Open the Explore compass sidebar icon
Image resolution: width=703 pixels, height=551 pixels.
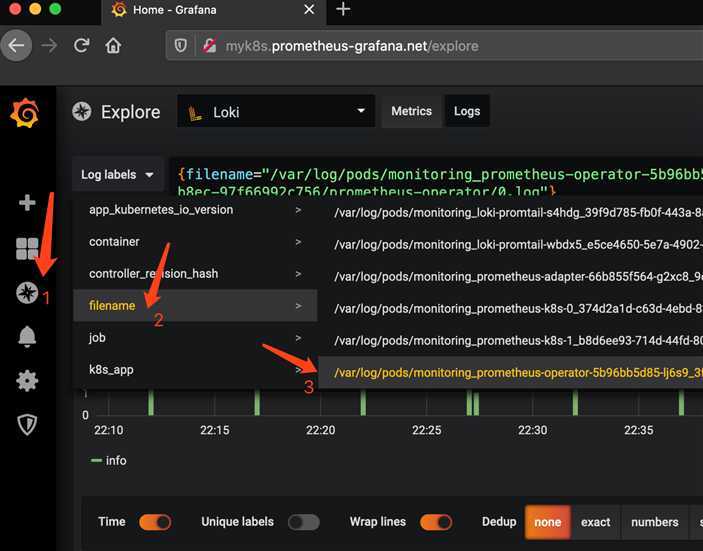pos(27,293)
